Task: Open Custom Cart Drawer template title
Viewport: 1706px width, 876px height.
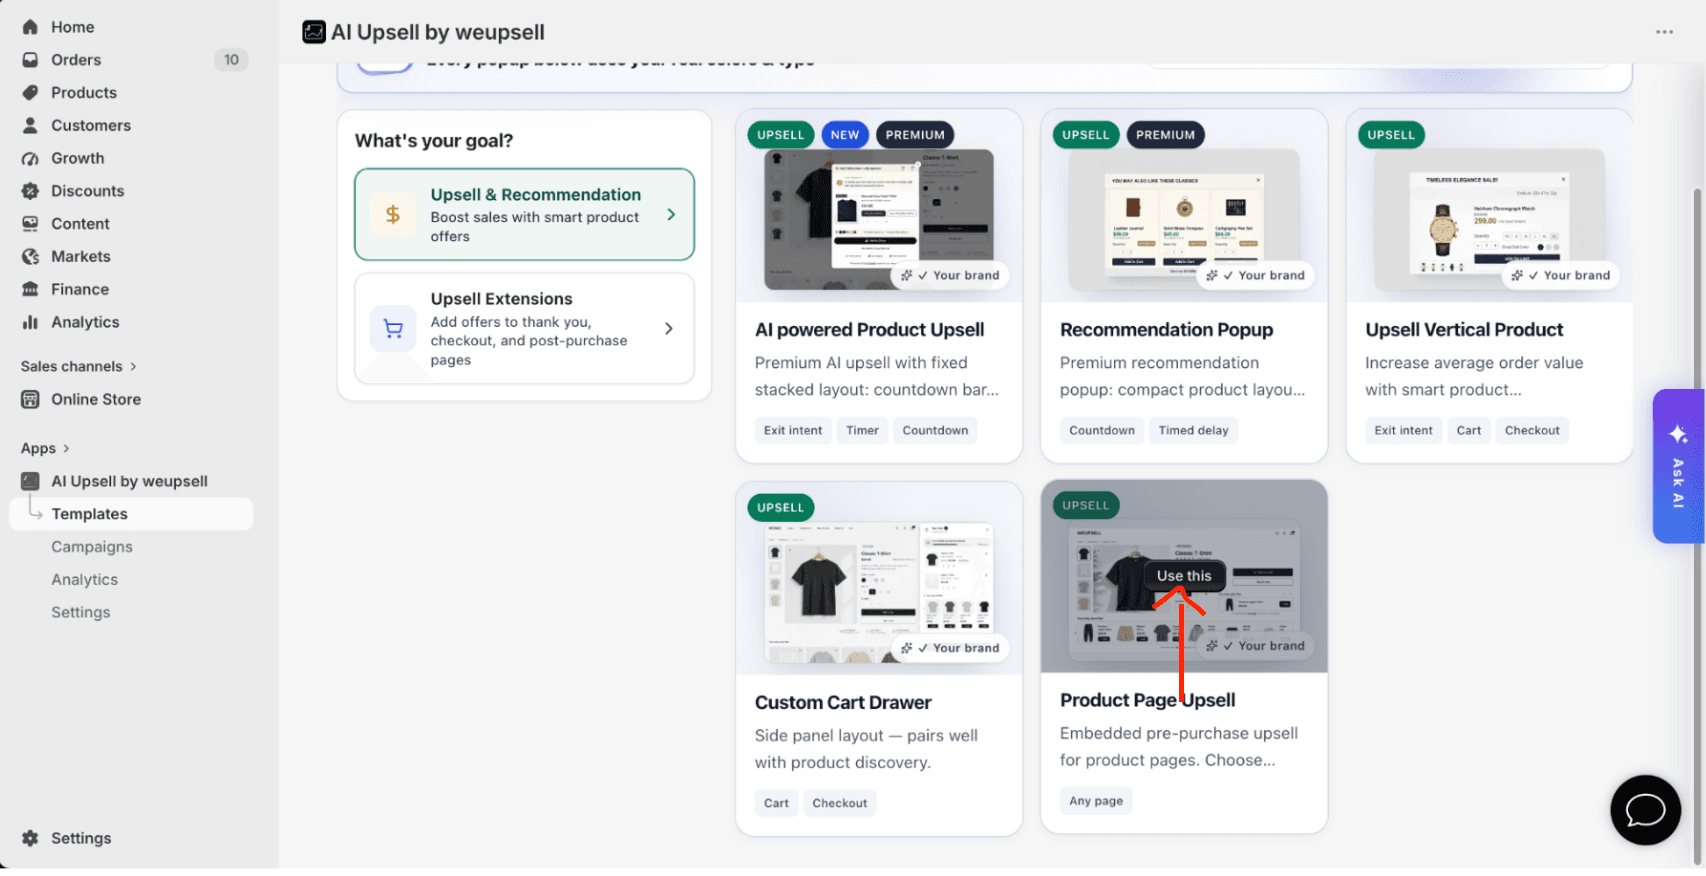Action: [843, 703]
